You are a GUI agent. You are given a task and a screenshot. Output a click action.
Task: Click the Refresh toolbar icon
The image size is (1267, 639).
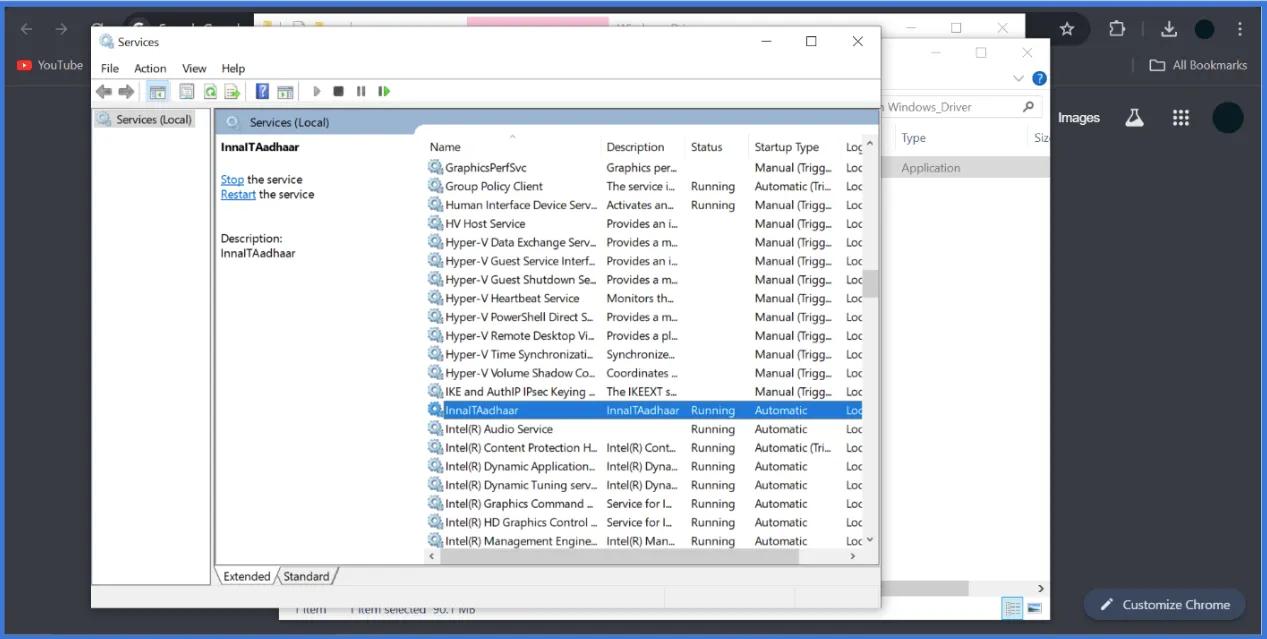(x=210, y=92)
